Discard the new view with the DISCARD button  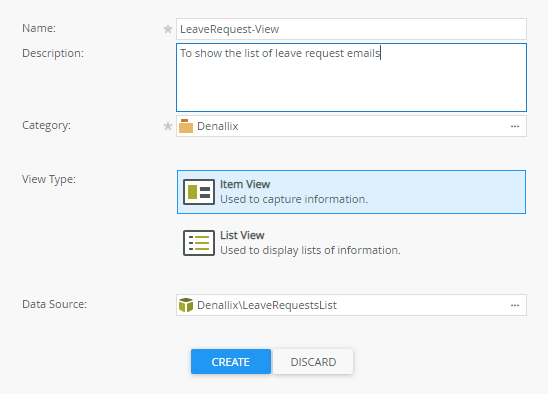313,362
